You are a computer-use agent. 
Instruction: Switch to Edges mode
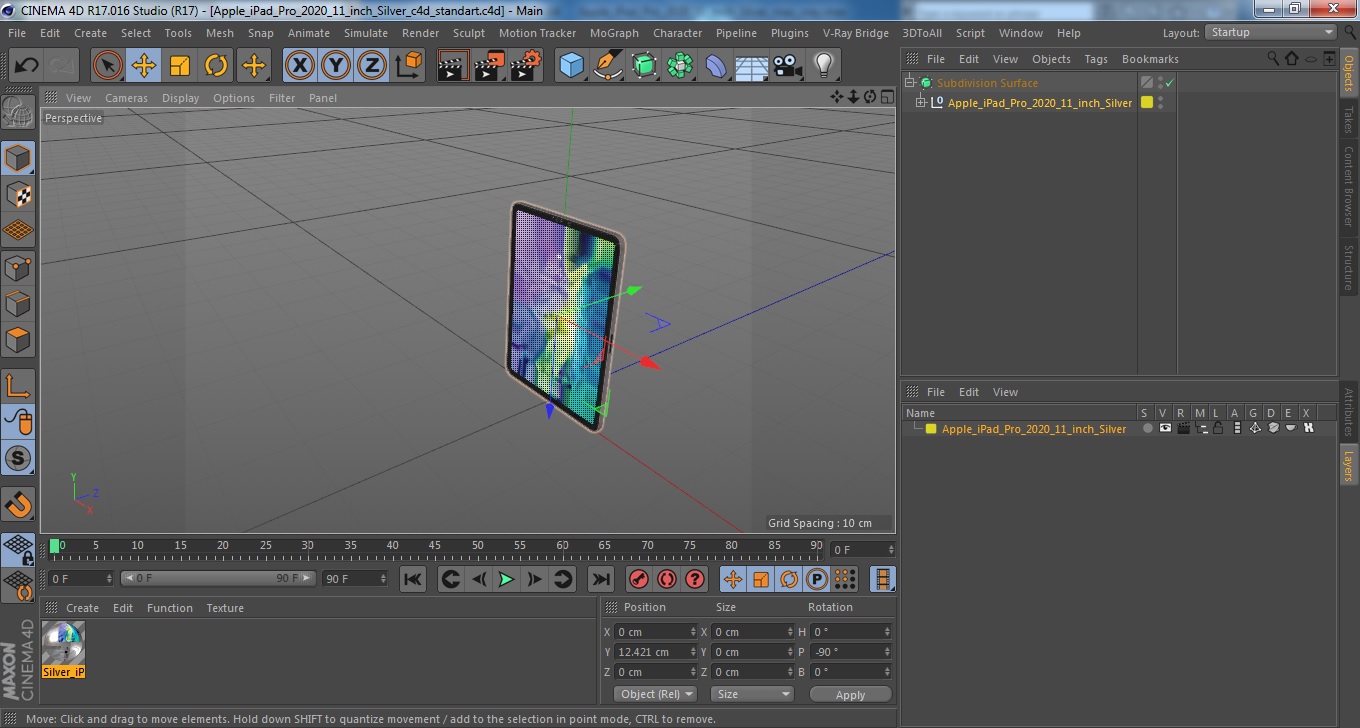pyautogui.click(x=18, y=303)
